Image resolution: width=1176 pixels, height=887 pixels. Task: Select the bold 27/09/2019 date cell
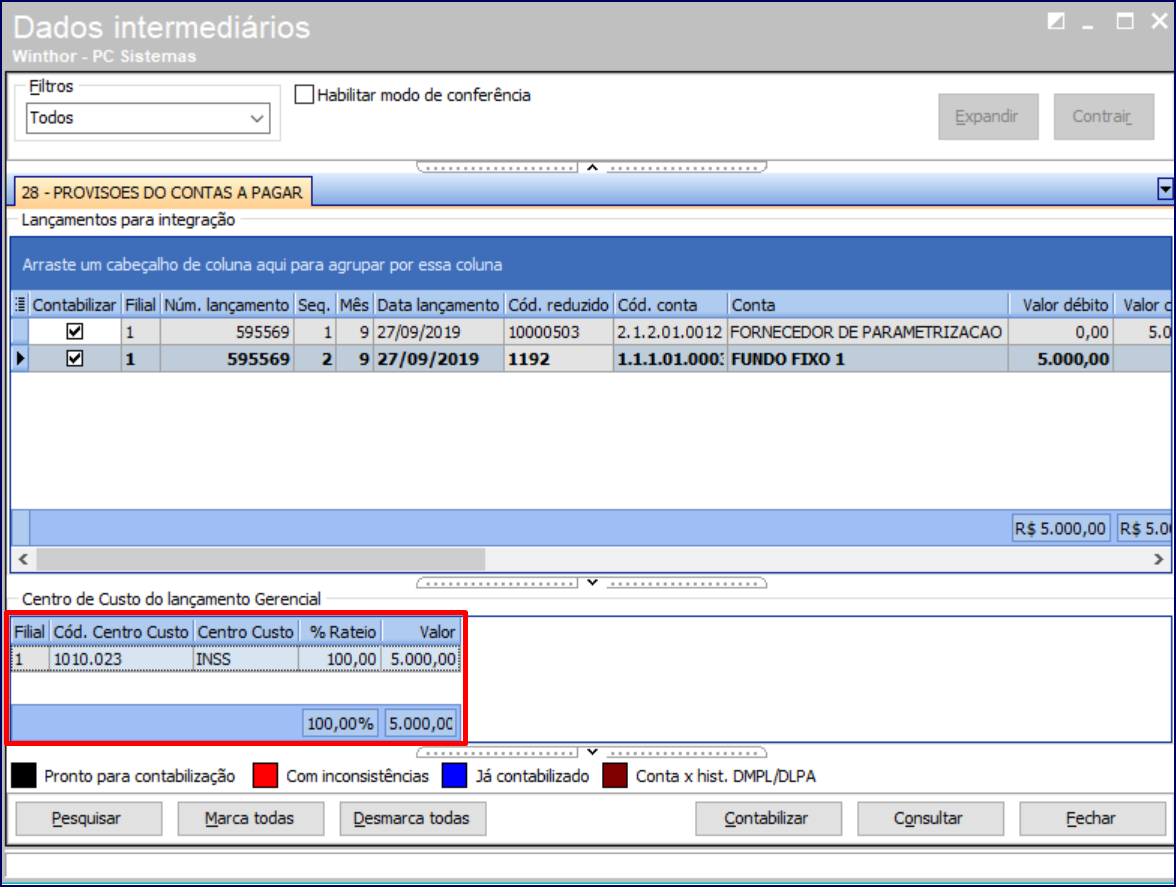[x=438, y=358]
